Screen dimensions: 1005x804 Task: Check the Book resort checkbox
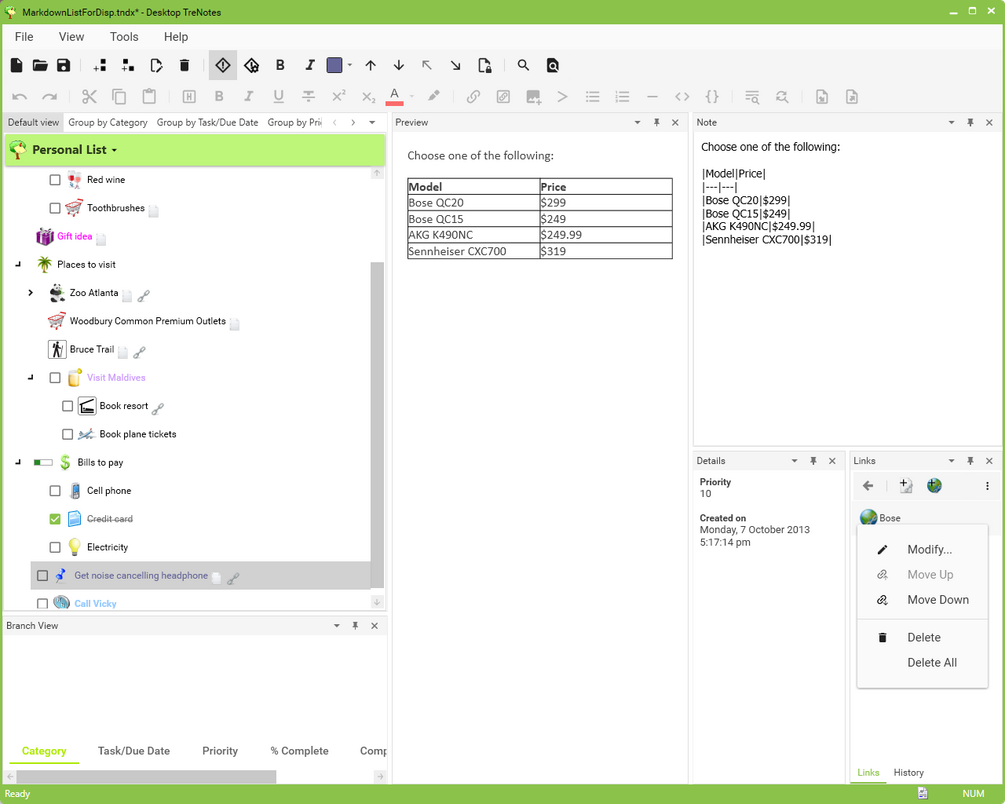pyautogui.click(x=67, y=406)
